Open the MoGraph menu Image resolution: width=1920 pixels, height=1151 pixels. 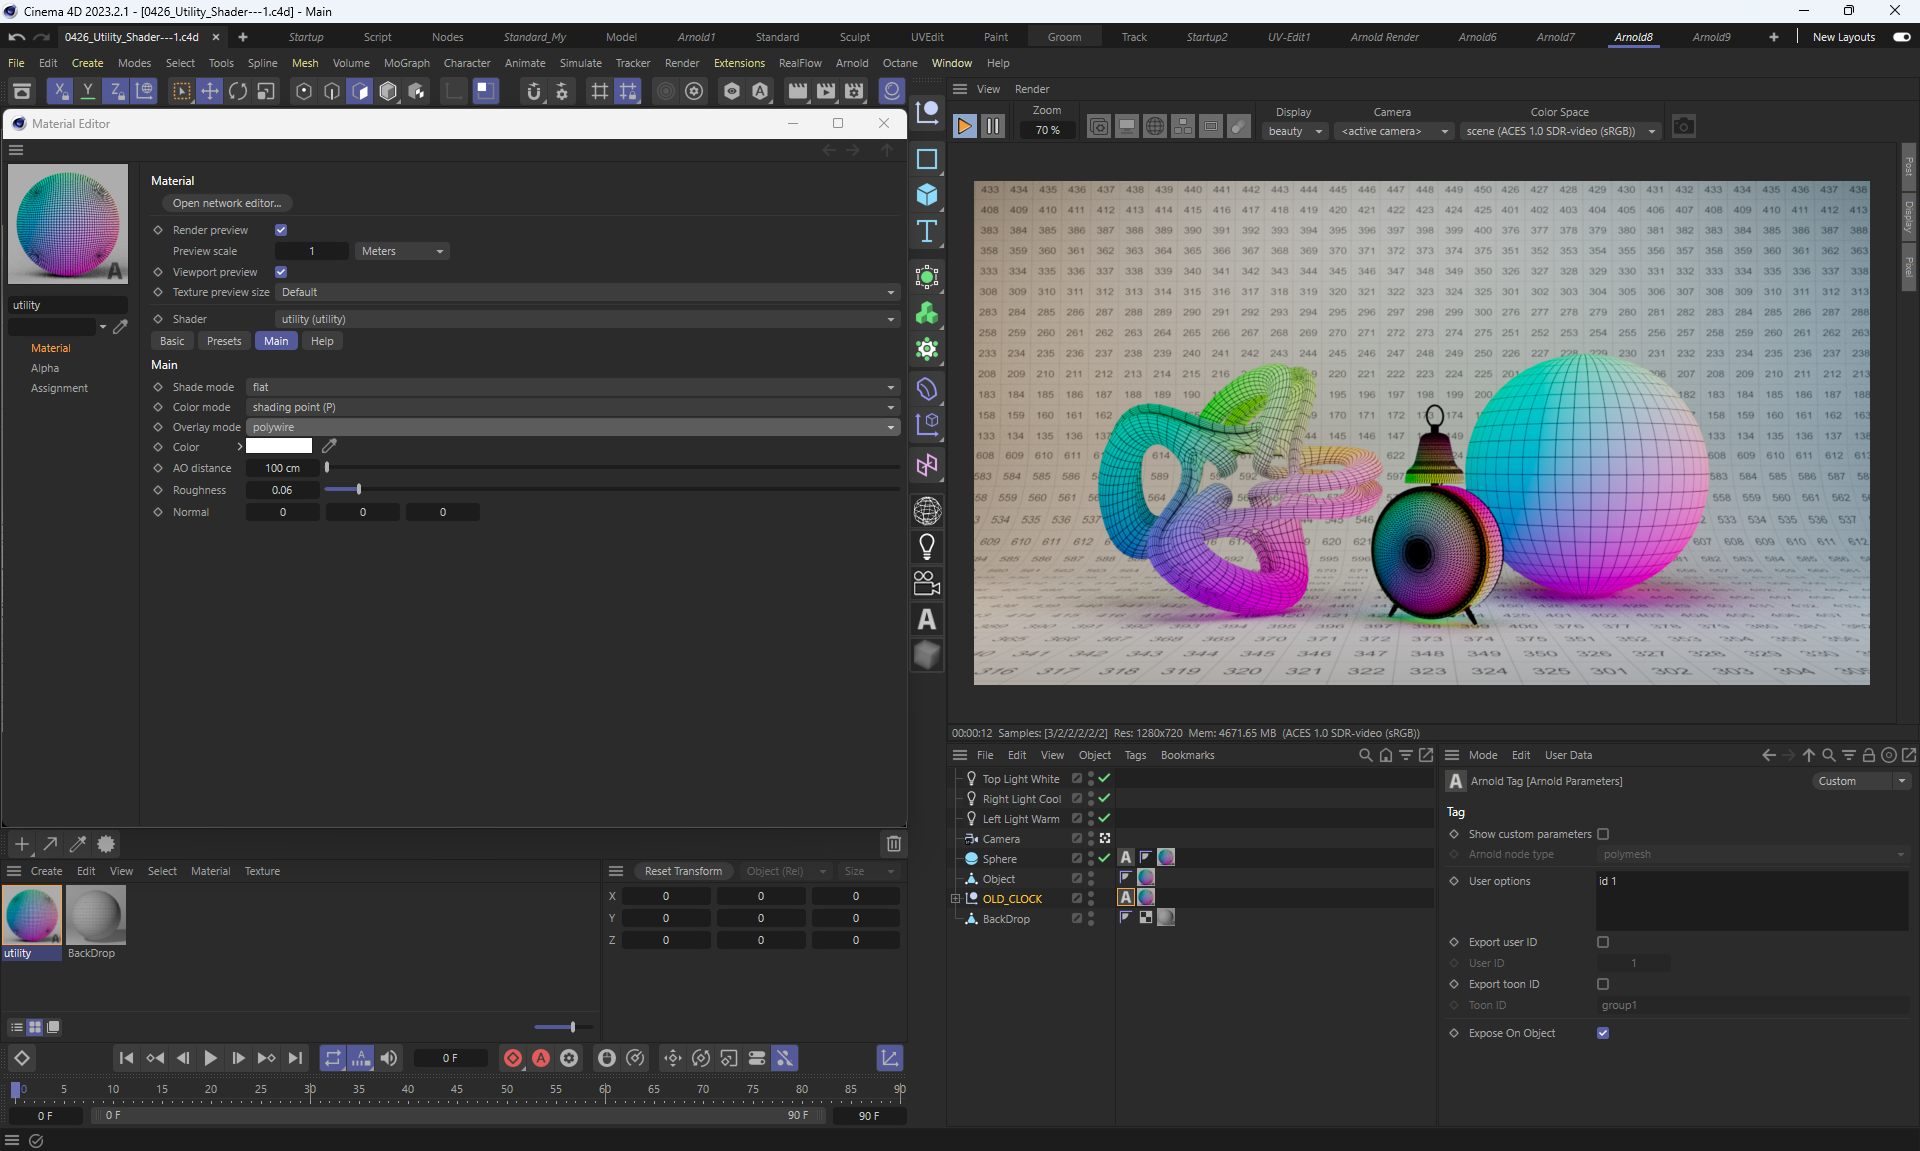(406, 63)
